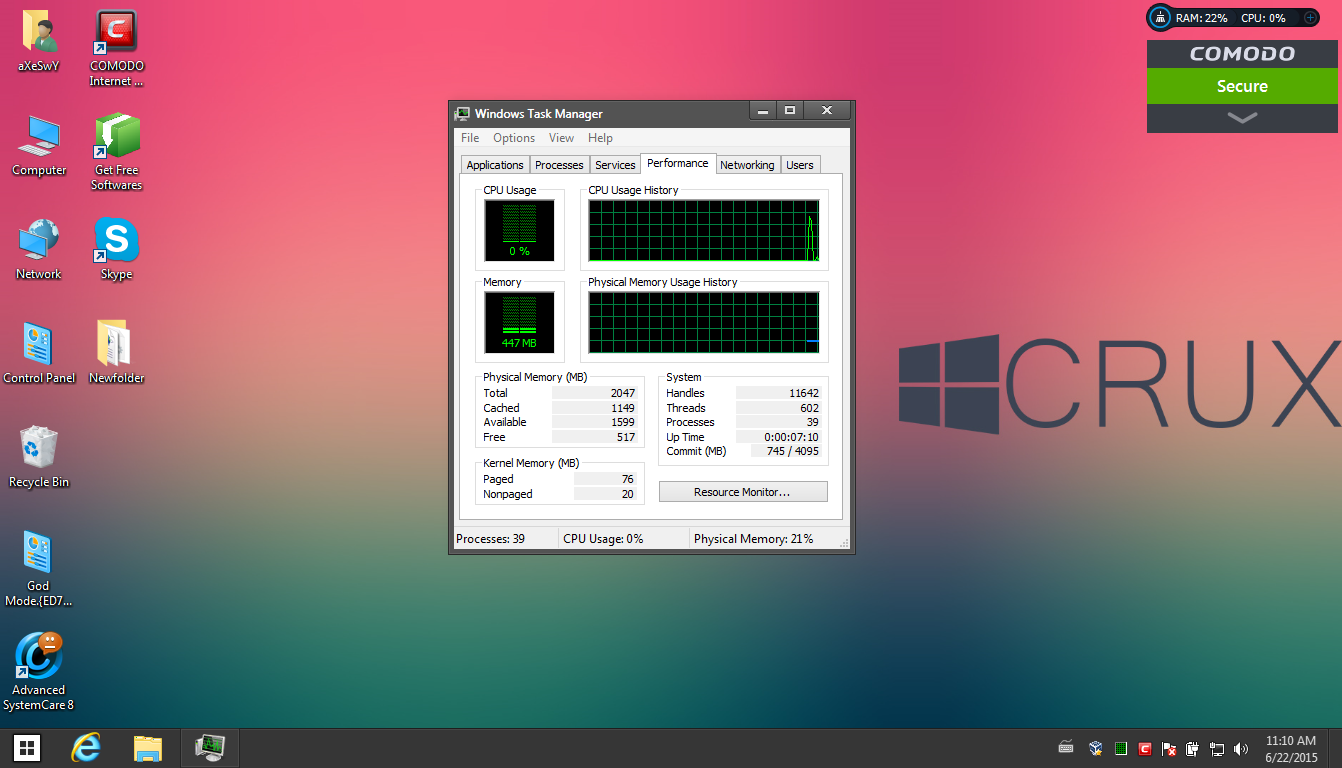Screen dimensions: 1342x768
Task: Click the Memory 447 MB gauge
Action: pos(519,322)
